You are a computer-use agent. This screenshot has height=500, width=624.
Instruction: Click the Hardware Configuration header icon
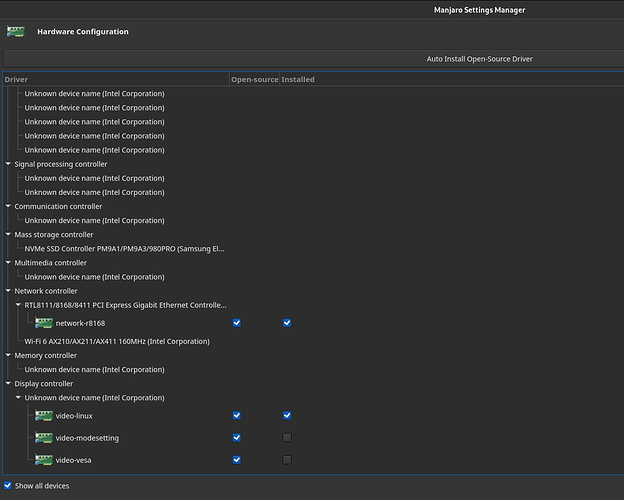tap(16, 31)
